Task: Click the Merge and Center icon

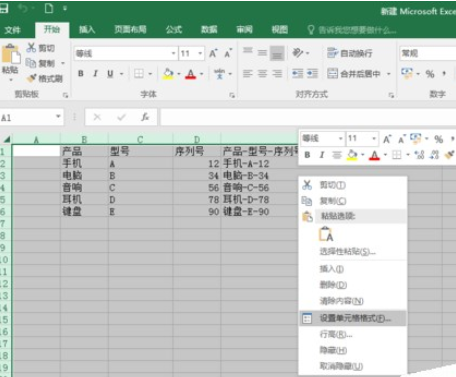Action: pos(332,73)
